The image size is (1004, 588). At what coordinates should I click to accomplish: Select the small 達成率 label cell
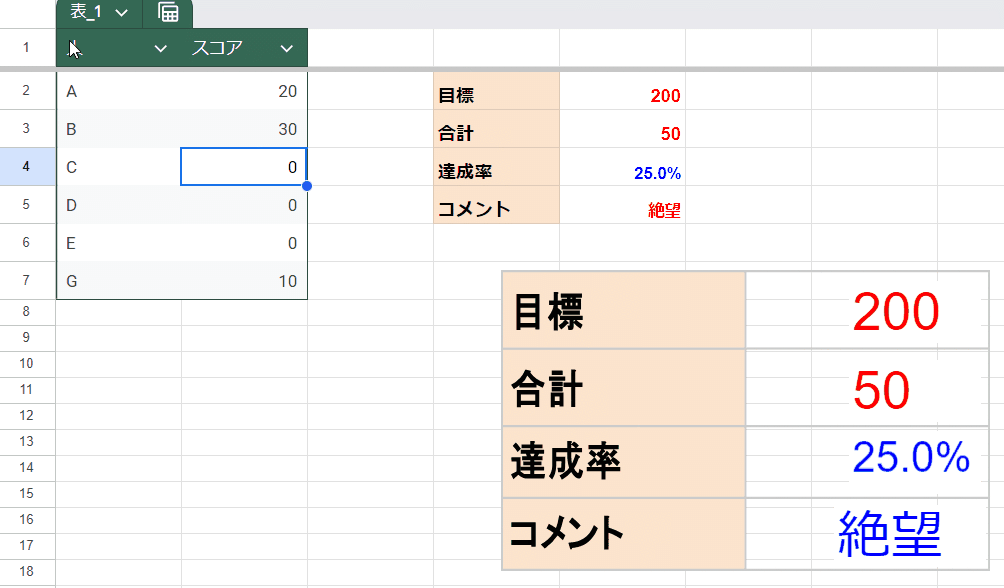coord(496,167)
